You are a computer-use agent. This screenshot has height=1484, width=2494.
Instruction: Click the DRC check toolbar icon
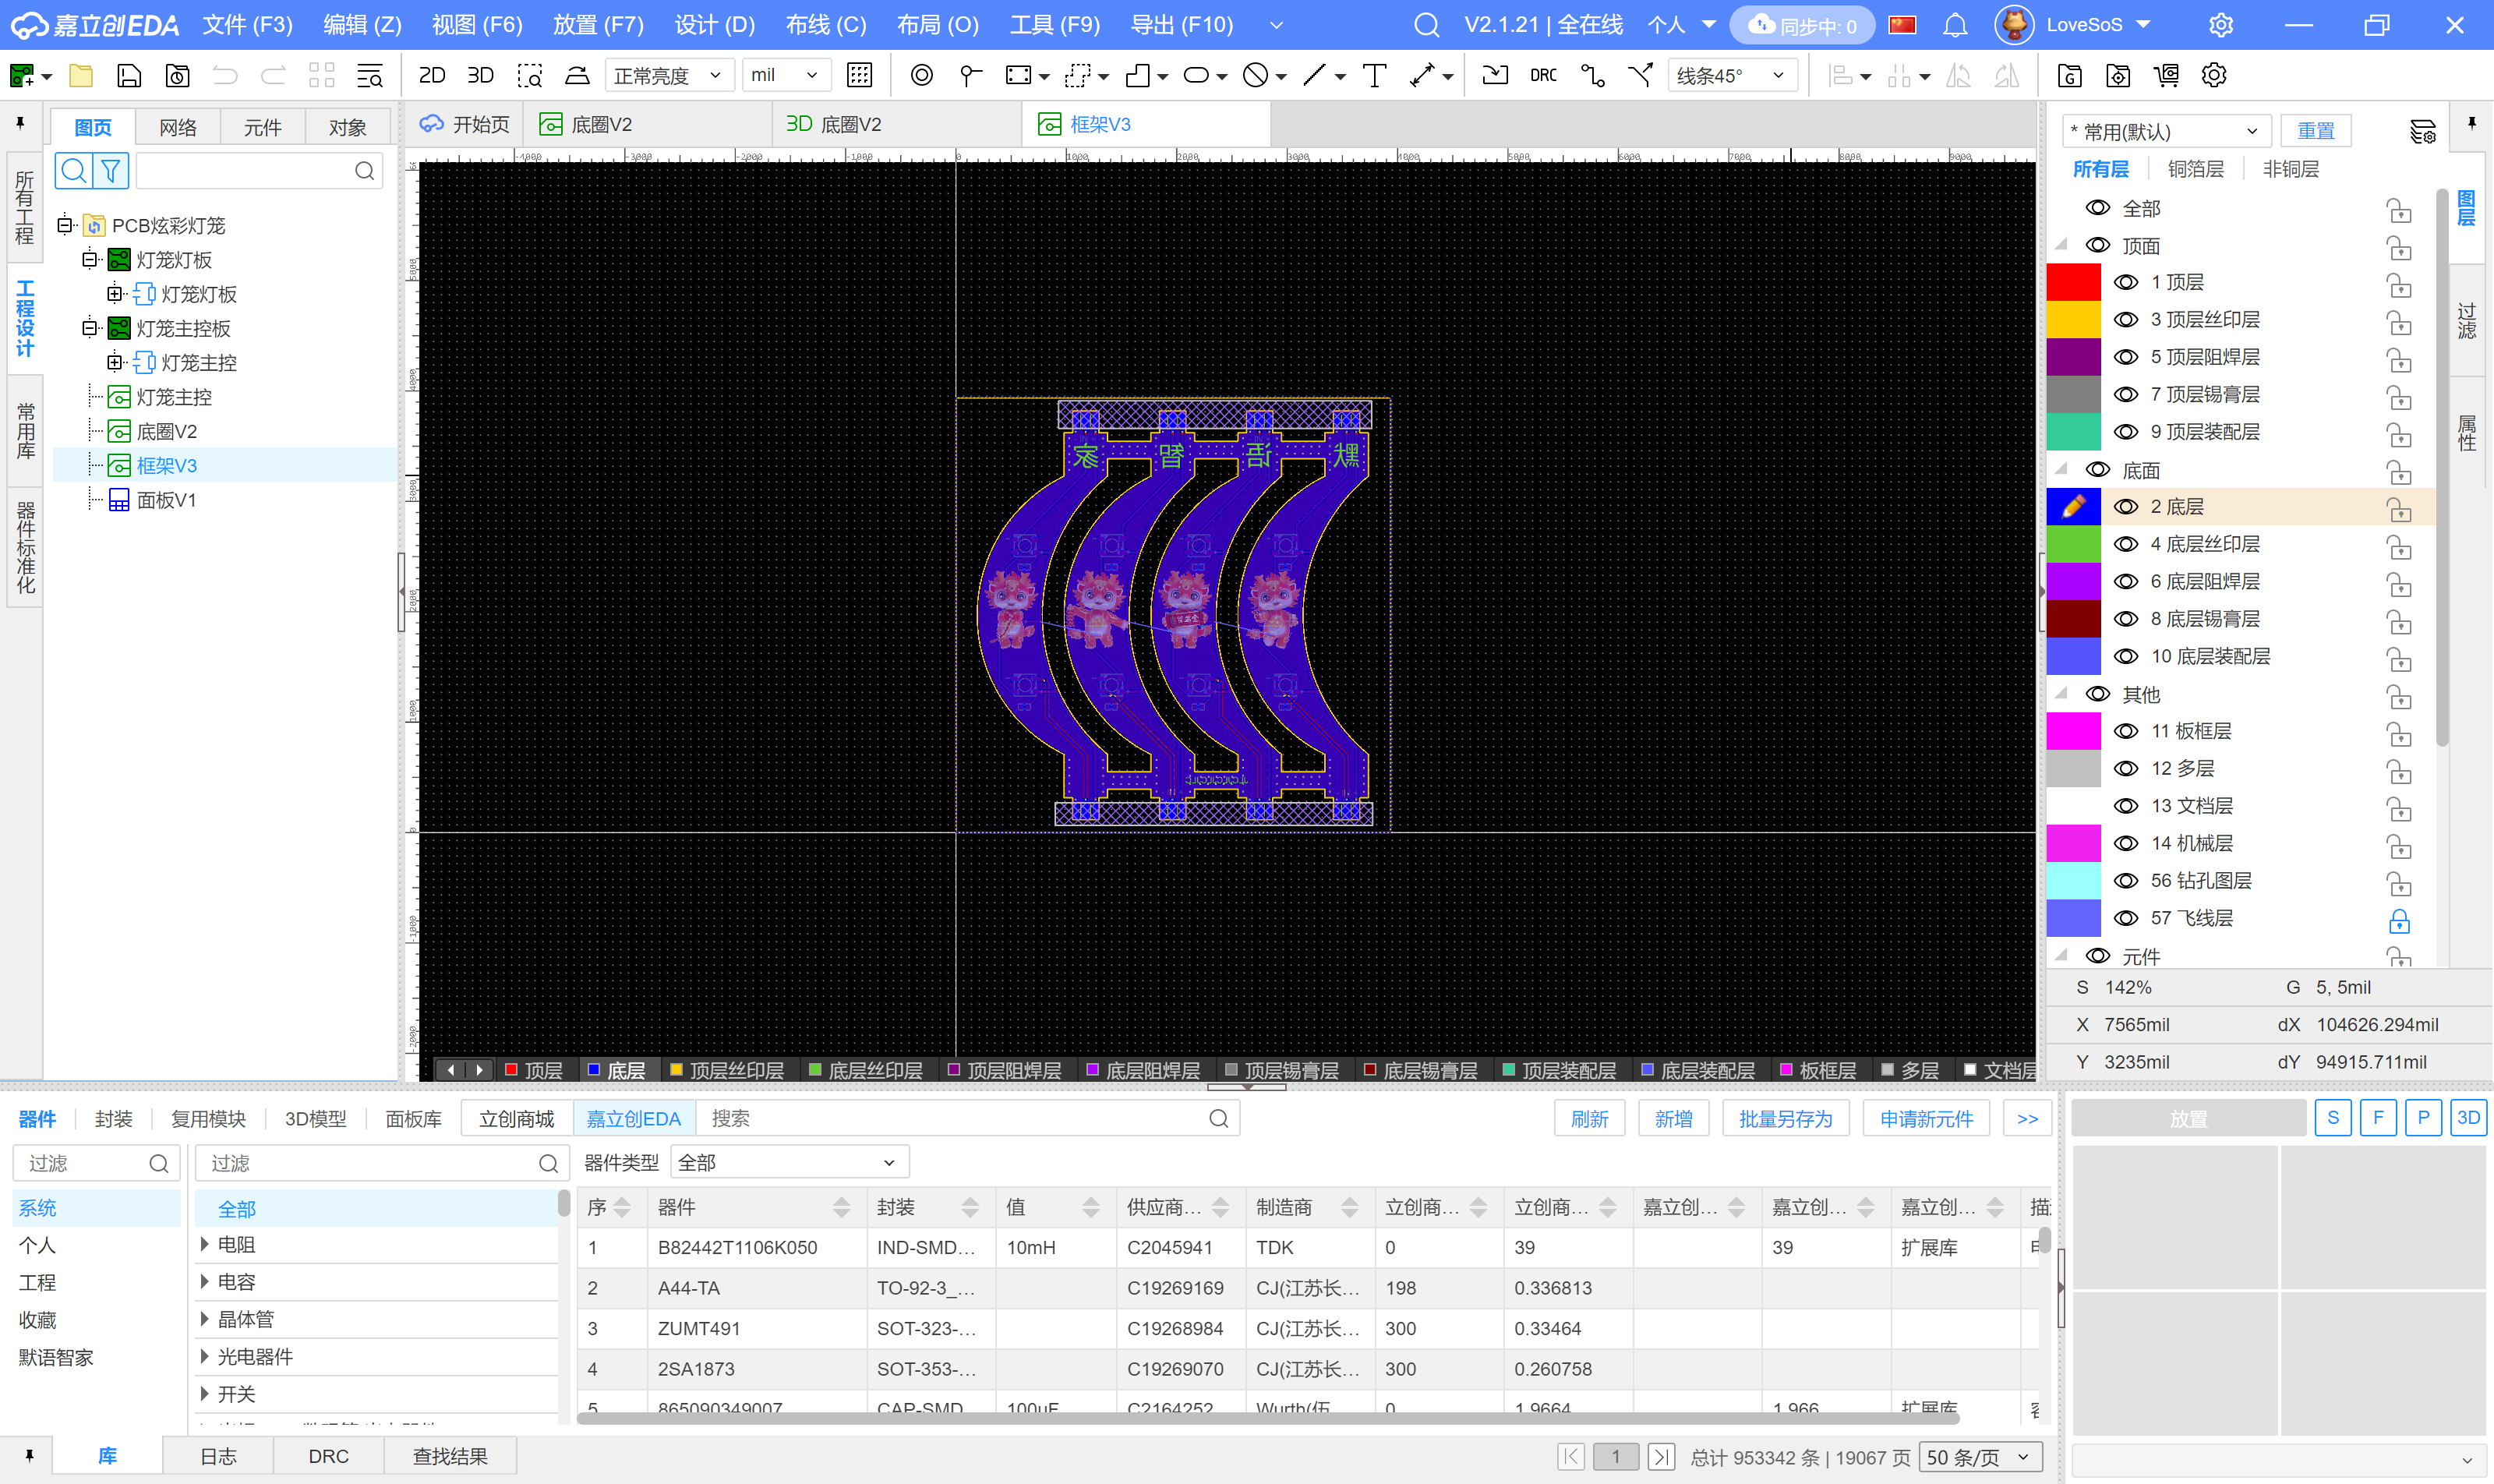tap(1543, 75)
